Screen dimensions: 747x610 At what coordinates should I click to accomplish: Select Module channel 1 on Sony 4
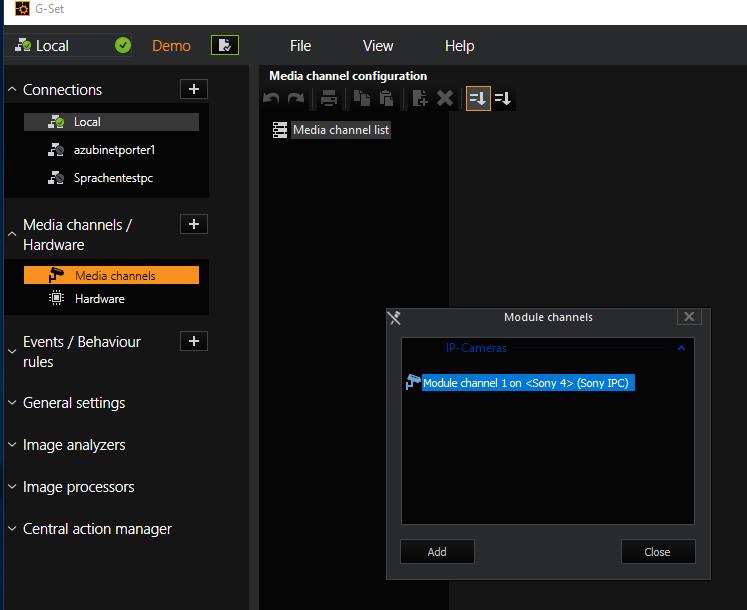pos(527,383)
